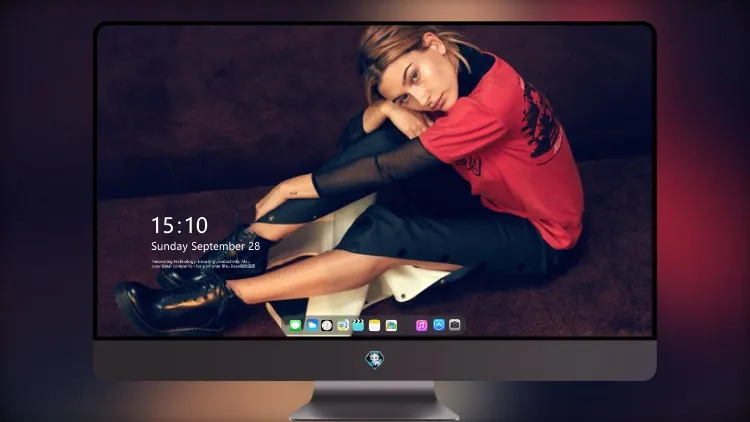The image size is (750, 422).
Task: Open the Photos gallery app in dock
Action: (391, 325)
